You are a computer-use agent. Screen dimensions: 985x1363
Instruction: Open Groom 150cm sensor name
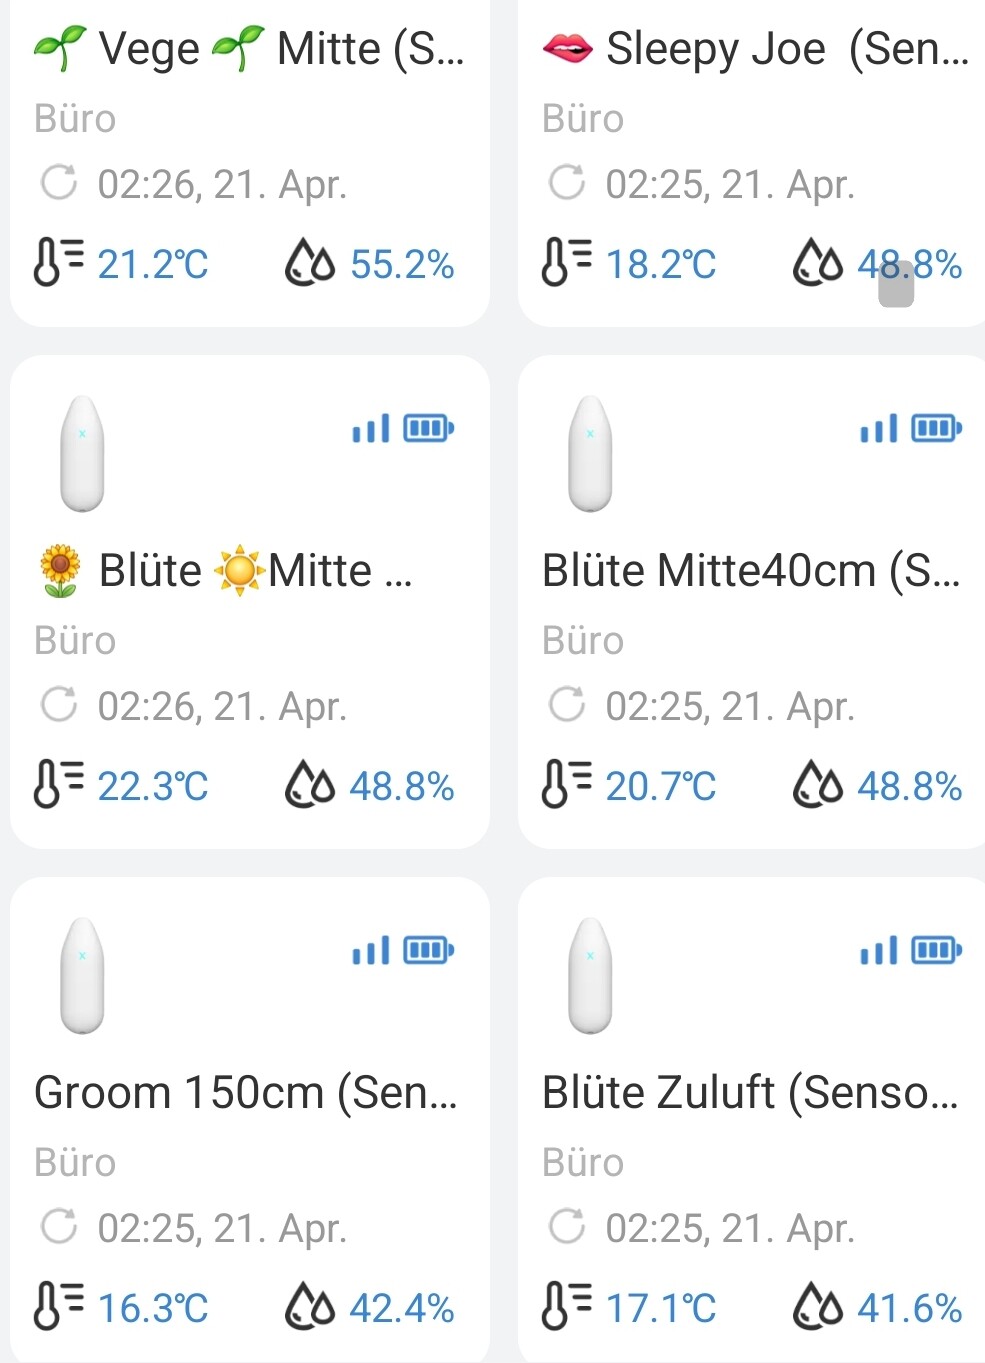point(246,1092)
